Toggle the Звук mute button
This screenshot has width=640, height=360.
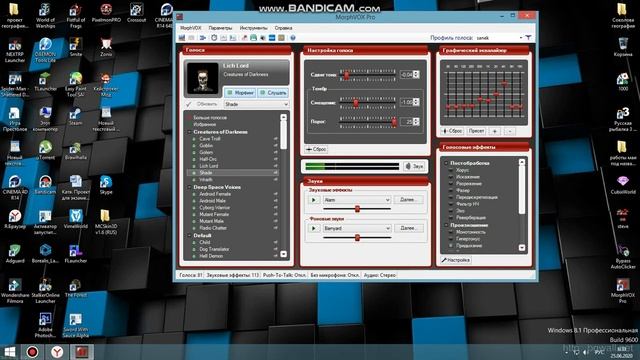click(x=414, y=166)
